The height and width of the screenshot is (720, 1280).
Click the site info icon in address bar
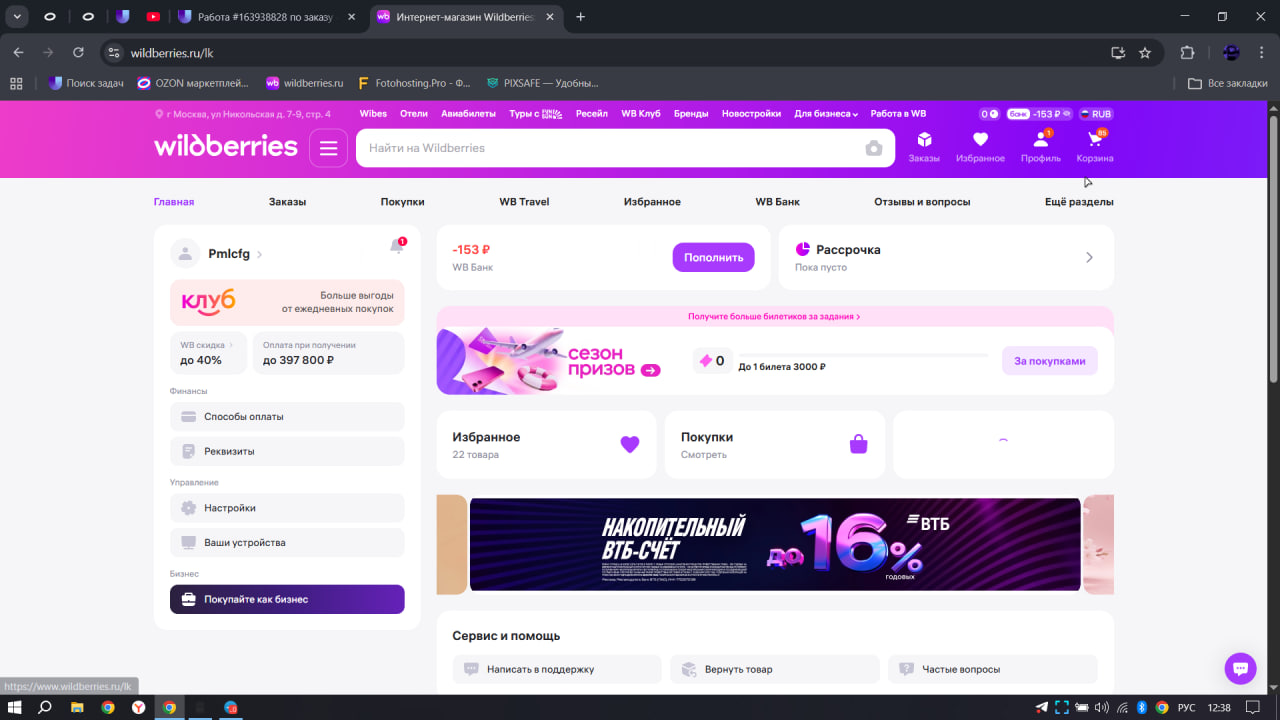(114, 53)
